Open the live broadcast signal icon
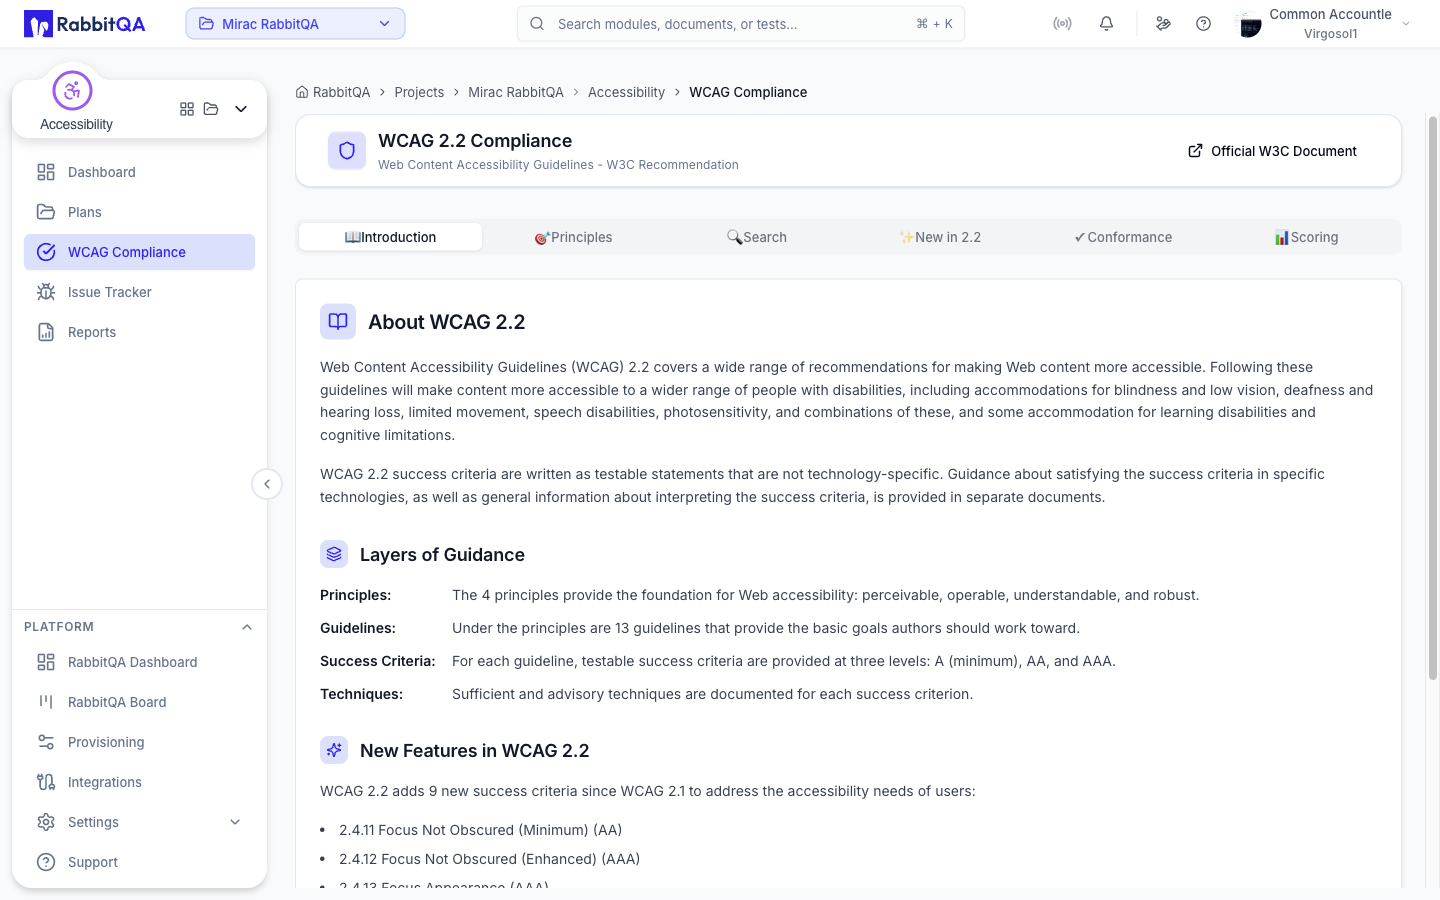The image size is (1440, 900). [1062, 24]
